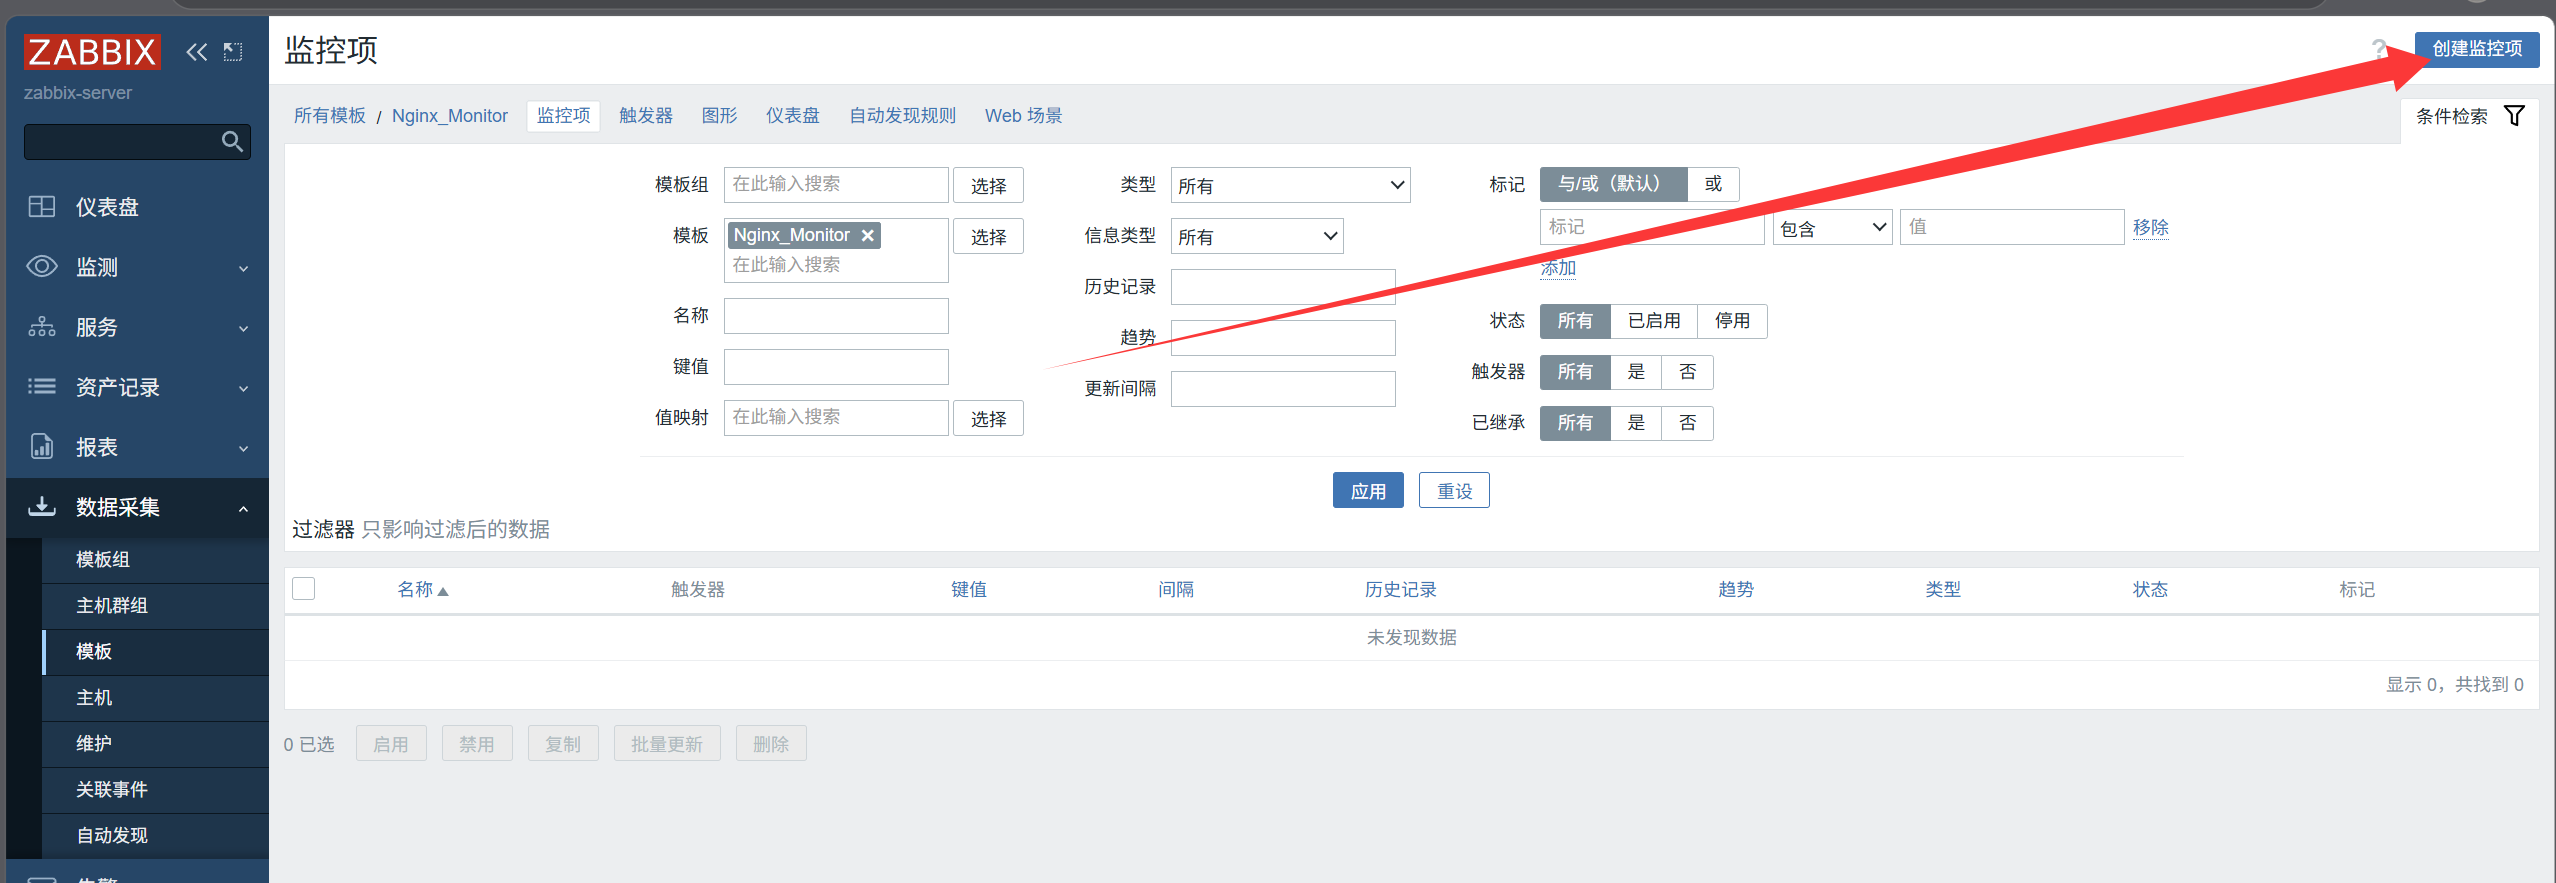Select 或 in the 标记 toggle
This screenshot has width=2556, height=883.
coord(1713,185)
